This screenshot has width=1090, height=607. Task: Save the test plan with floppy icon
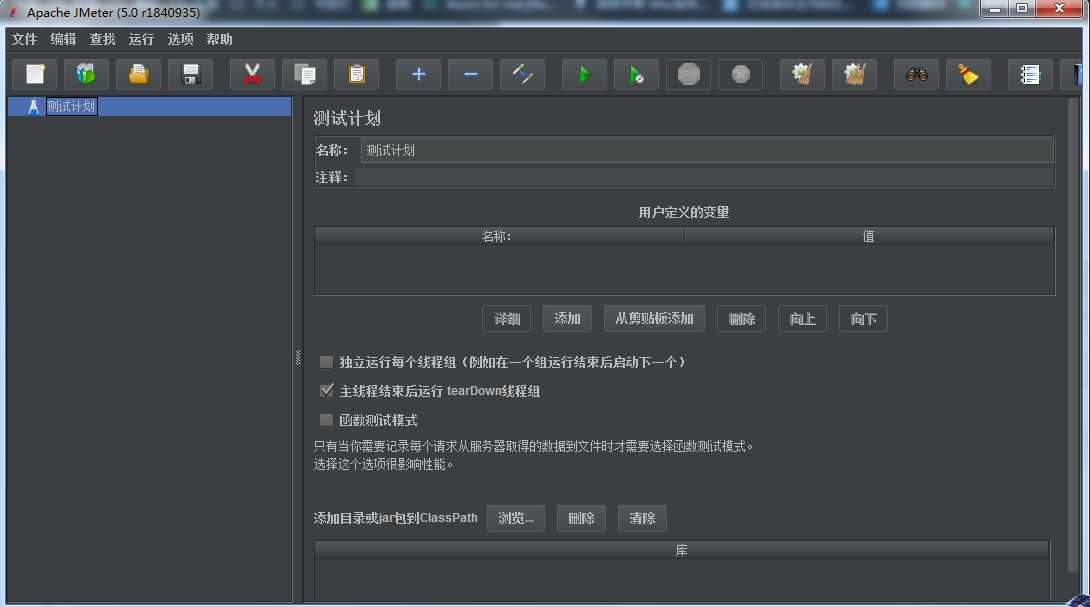190,74
